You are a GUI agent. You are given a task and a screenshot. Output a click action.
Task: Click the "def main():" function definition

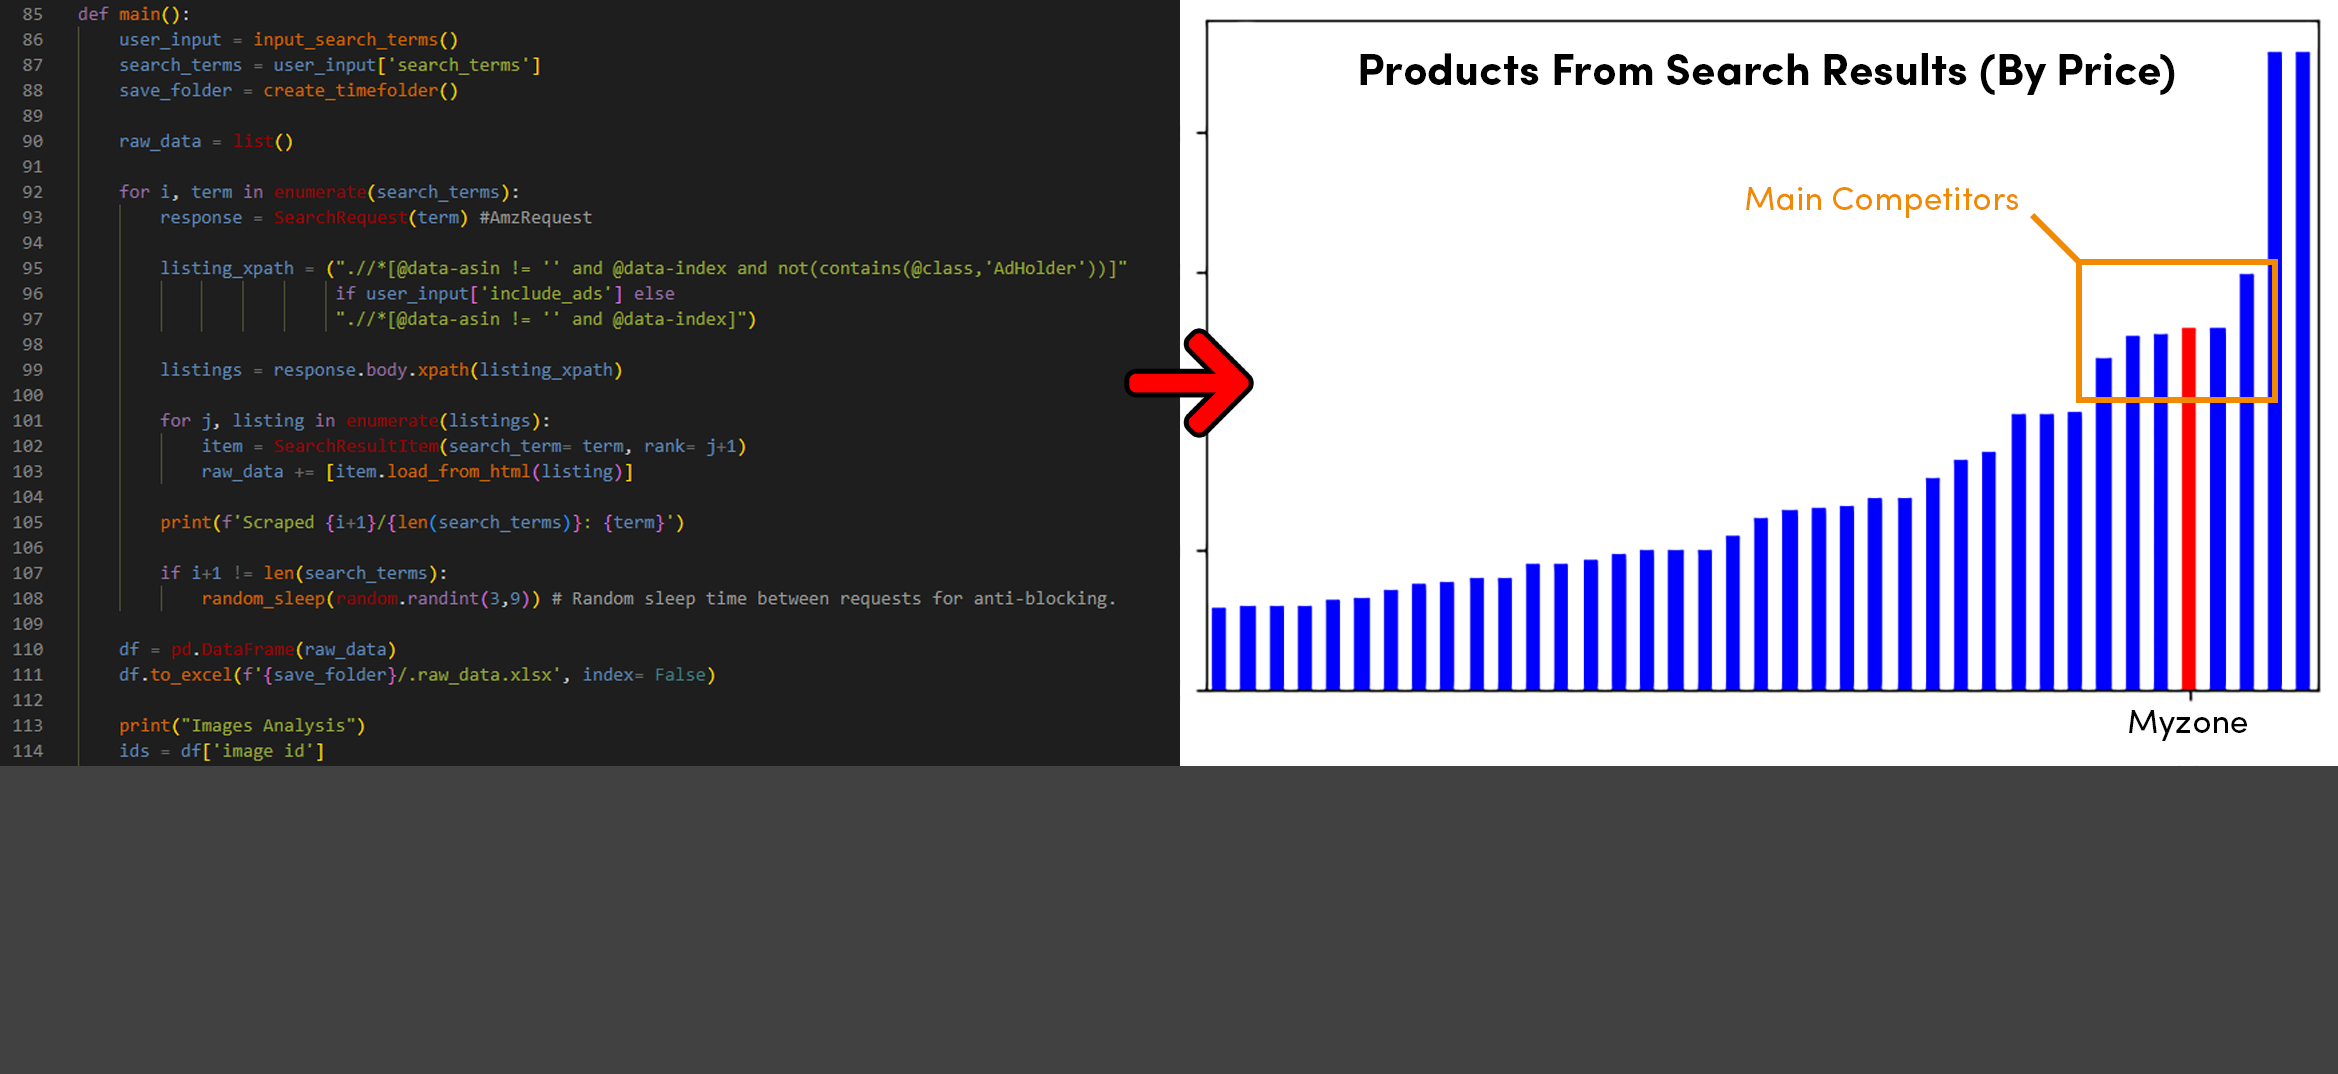pos(134,14)
